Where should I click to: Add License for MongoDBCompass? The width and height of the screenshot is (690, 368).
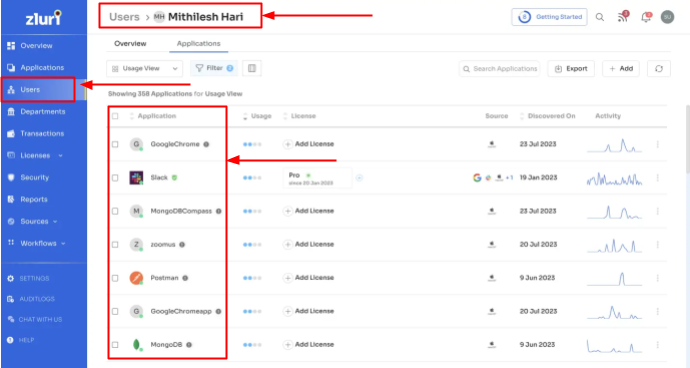coord(309,211)
